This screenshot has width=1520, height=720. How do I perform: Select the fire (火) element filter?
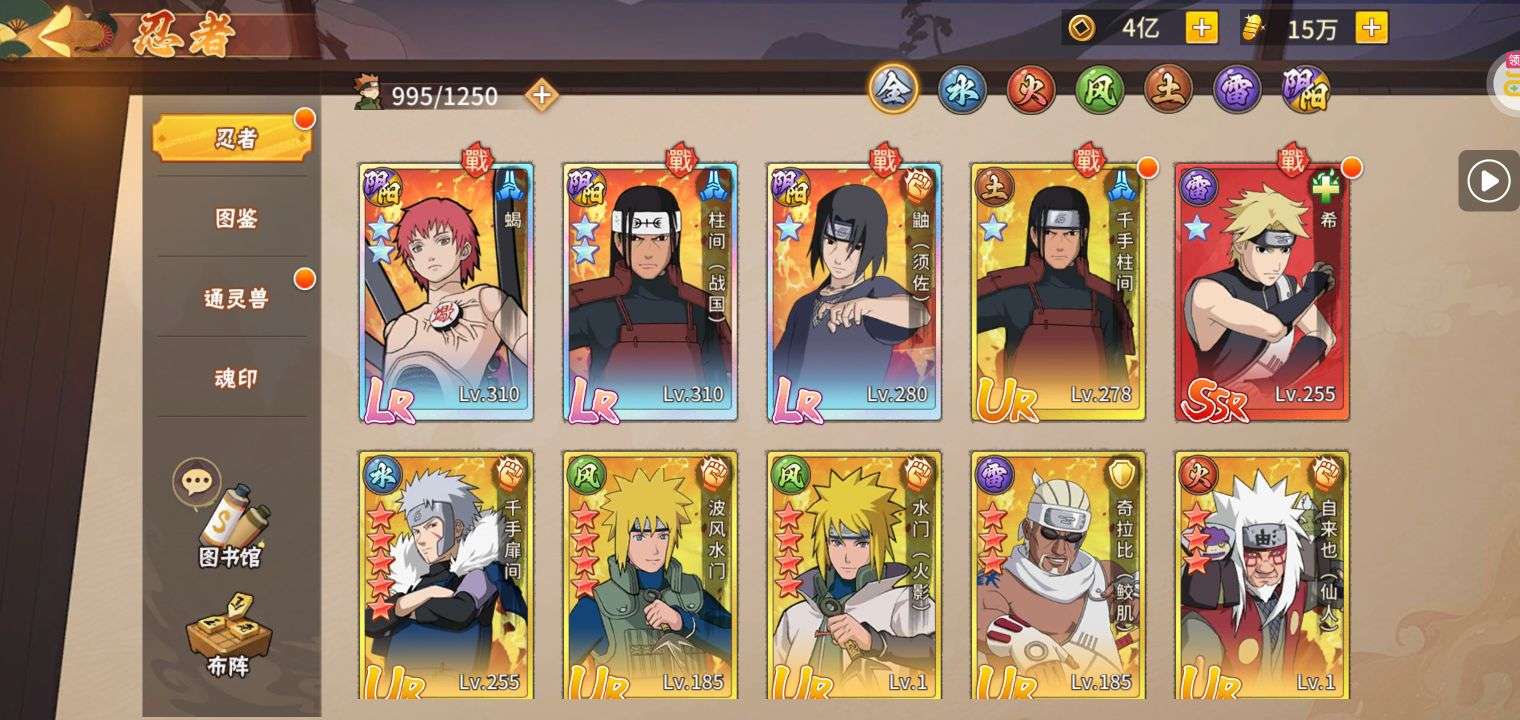point(1031,91)
